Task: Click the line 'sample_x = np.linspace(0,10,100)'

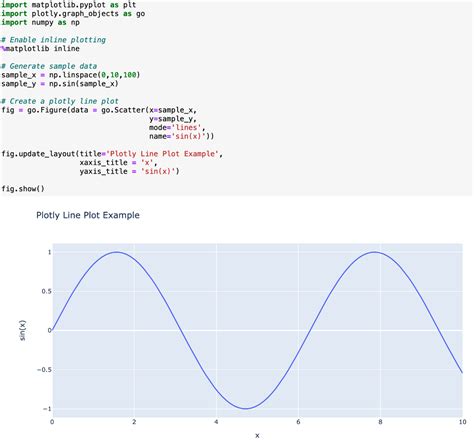Action: [x=70, y=75]
